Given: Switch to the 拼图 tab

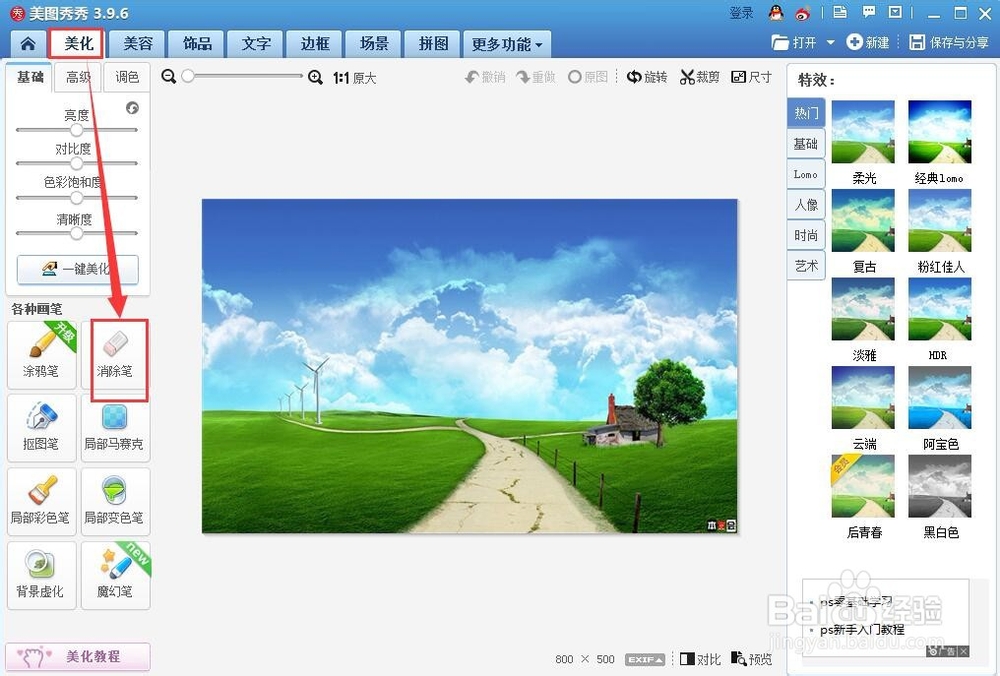Looking at the screenshot, I should click(x=433, y=43).
